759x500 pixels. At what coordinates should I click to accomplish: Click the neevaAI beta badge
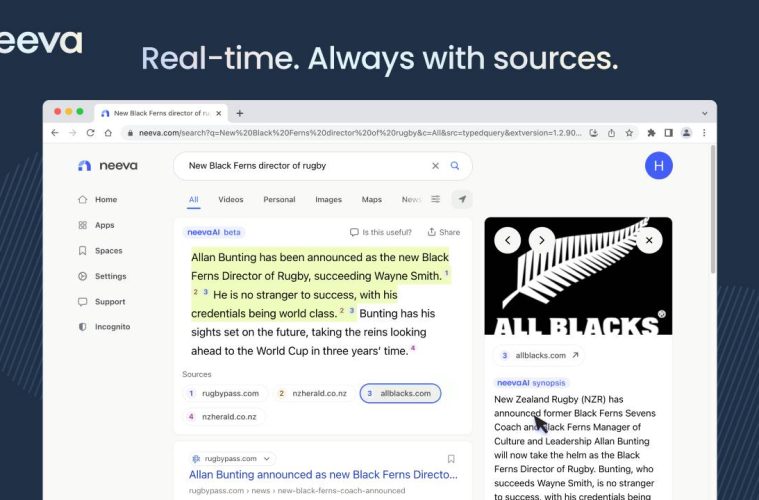(x=214, y=232)
